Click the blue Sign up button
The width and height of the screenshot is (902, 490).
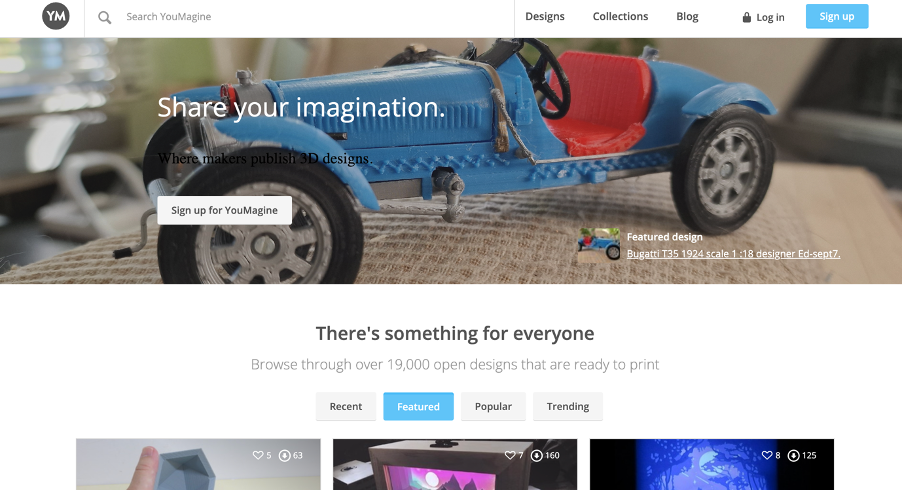point(837,16)
